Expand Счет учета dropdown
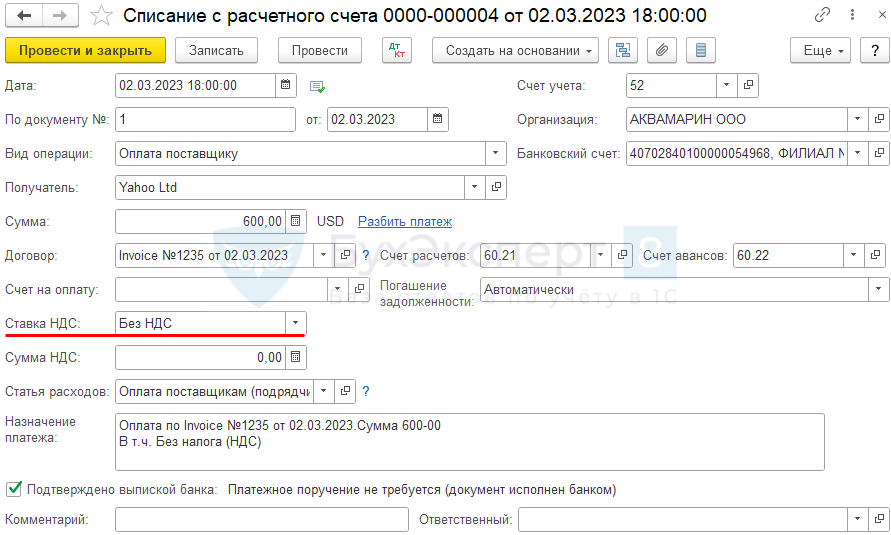Screen dimensions: 891x535 (x=726, y=85)
